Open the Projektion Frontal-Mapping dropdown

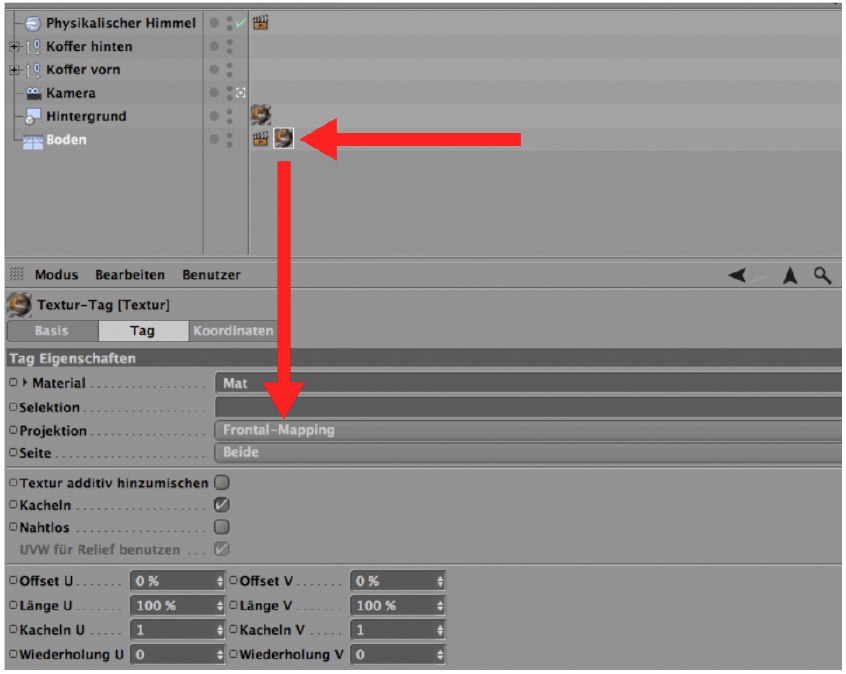click(528, 430)
